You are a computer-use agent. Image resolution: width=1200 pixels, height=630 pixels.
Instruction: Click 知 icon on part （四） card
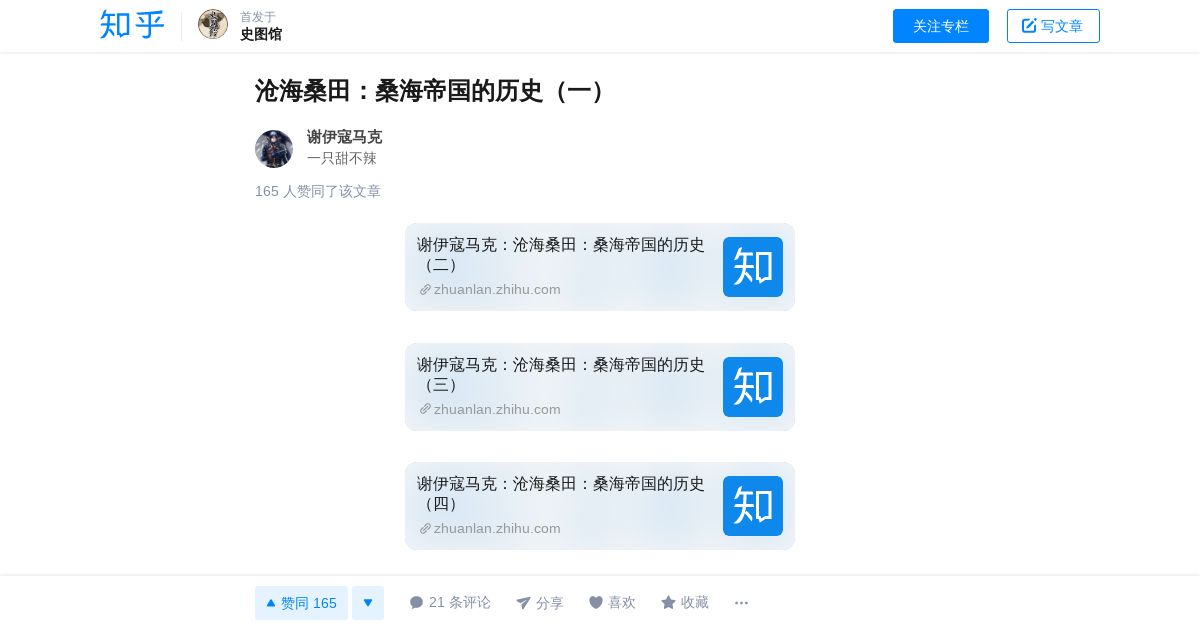[x=753, y=506]
